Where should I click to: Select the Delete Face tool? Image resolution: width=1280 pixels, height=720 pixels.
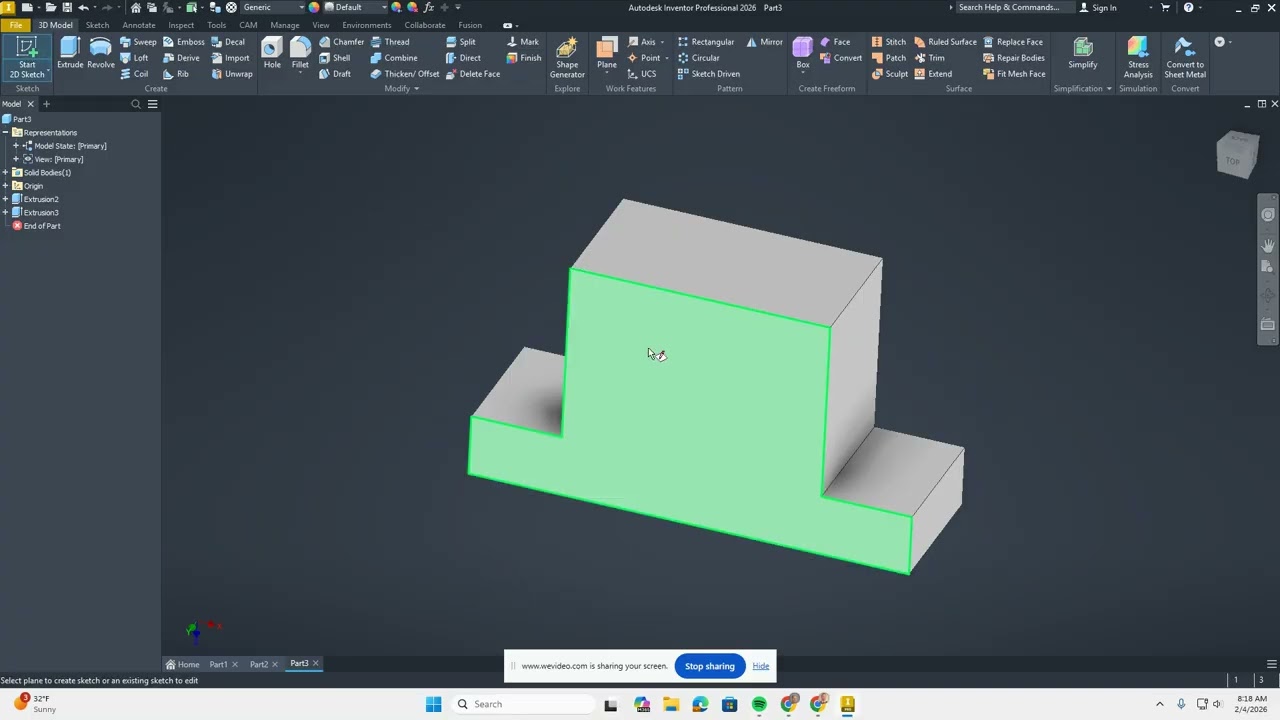click(472, 74)
